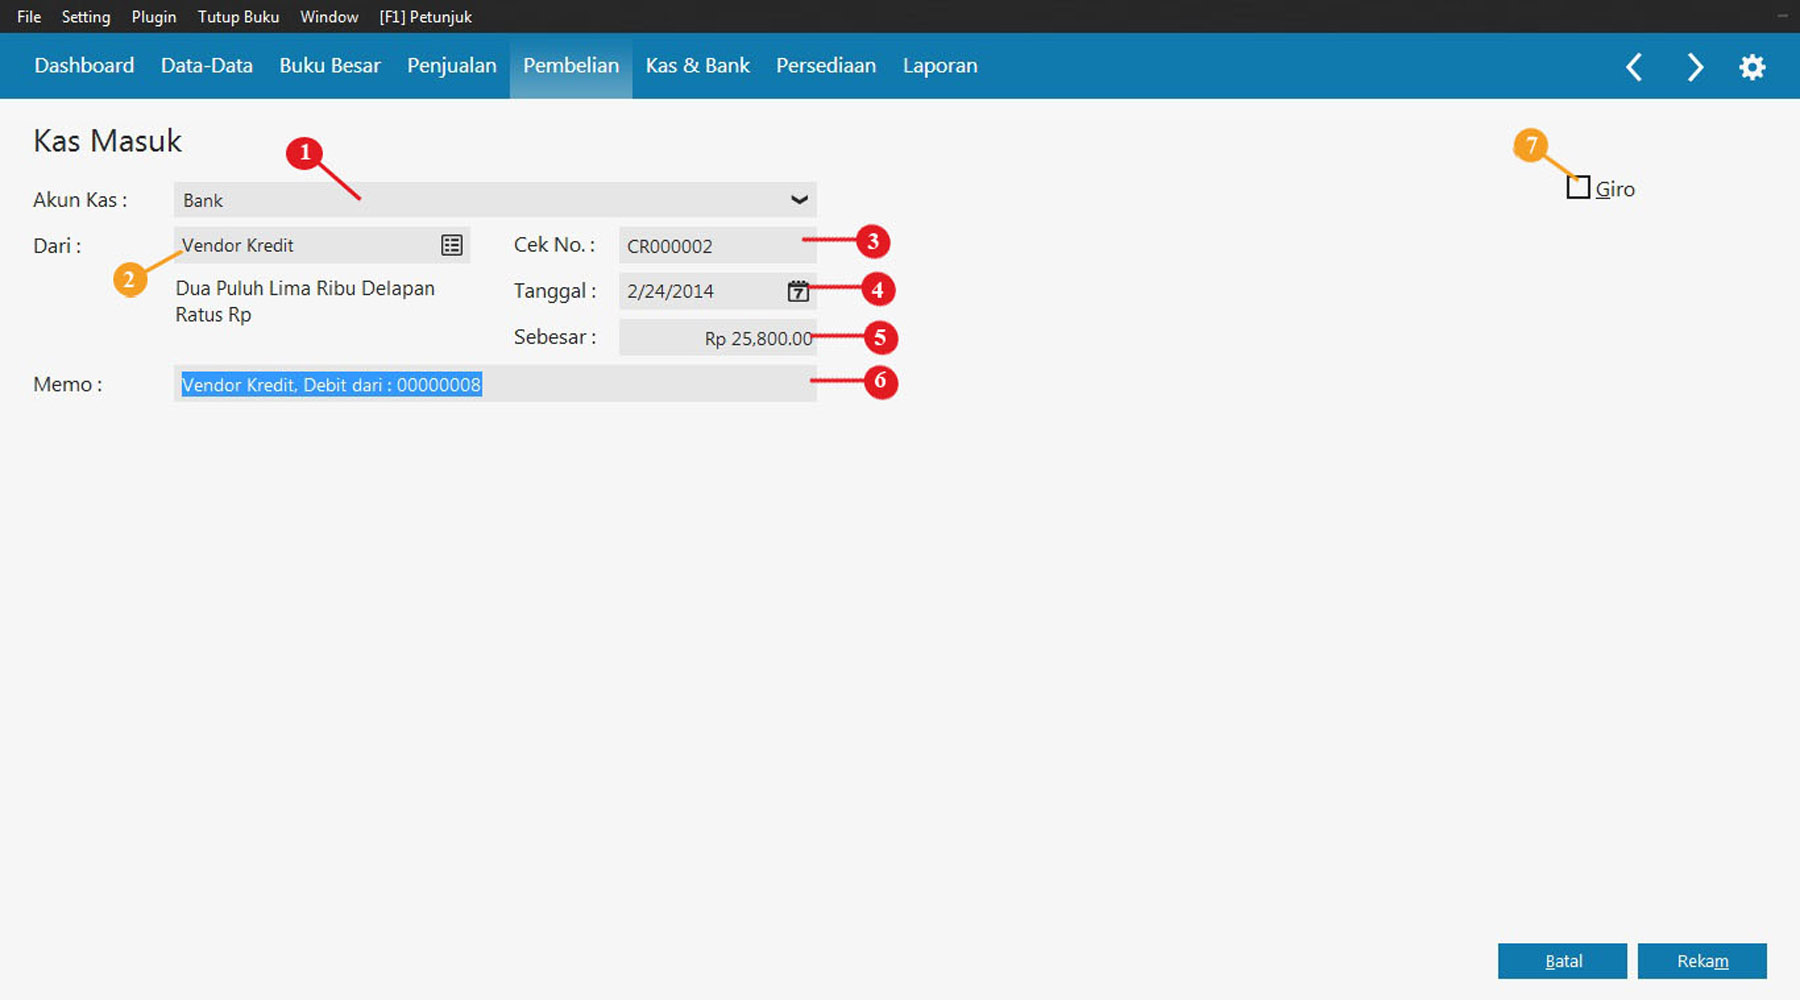Open the Setting menu
The image size is (1800, 1000).
[86, 17]
